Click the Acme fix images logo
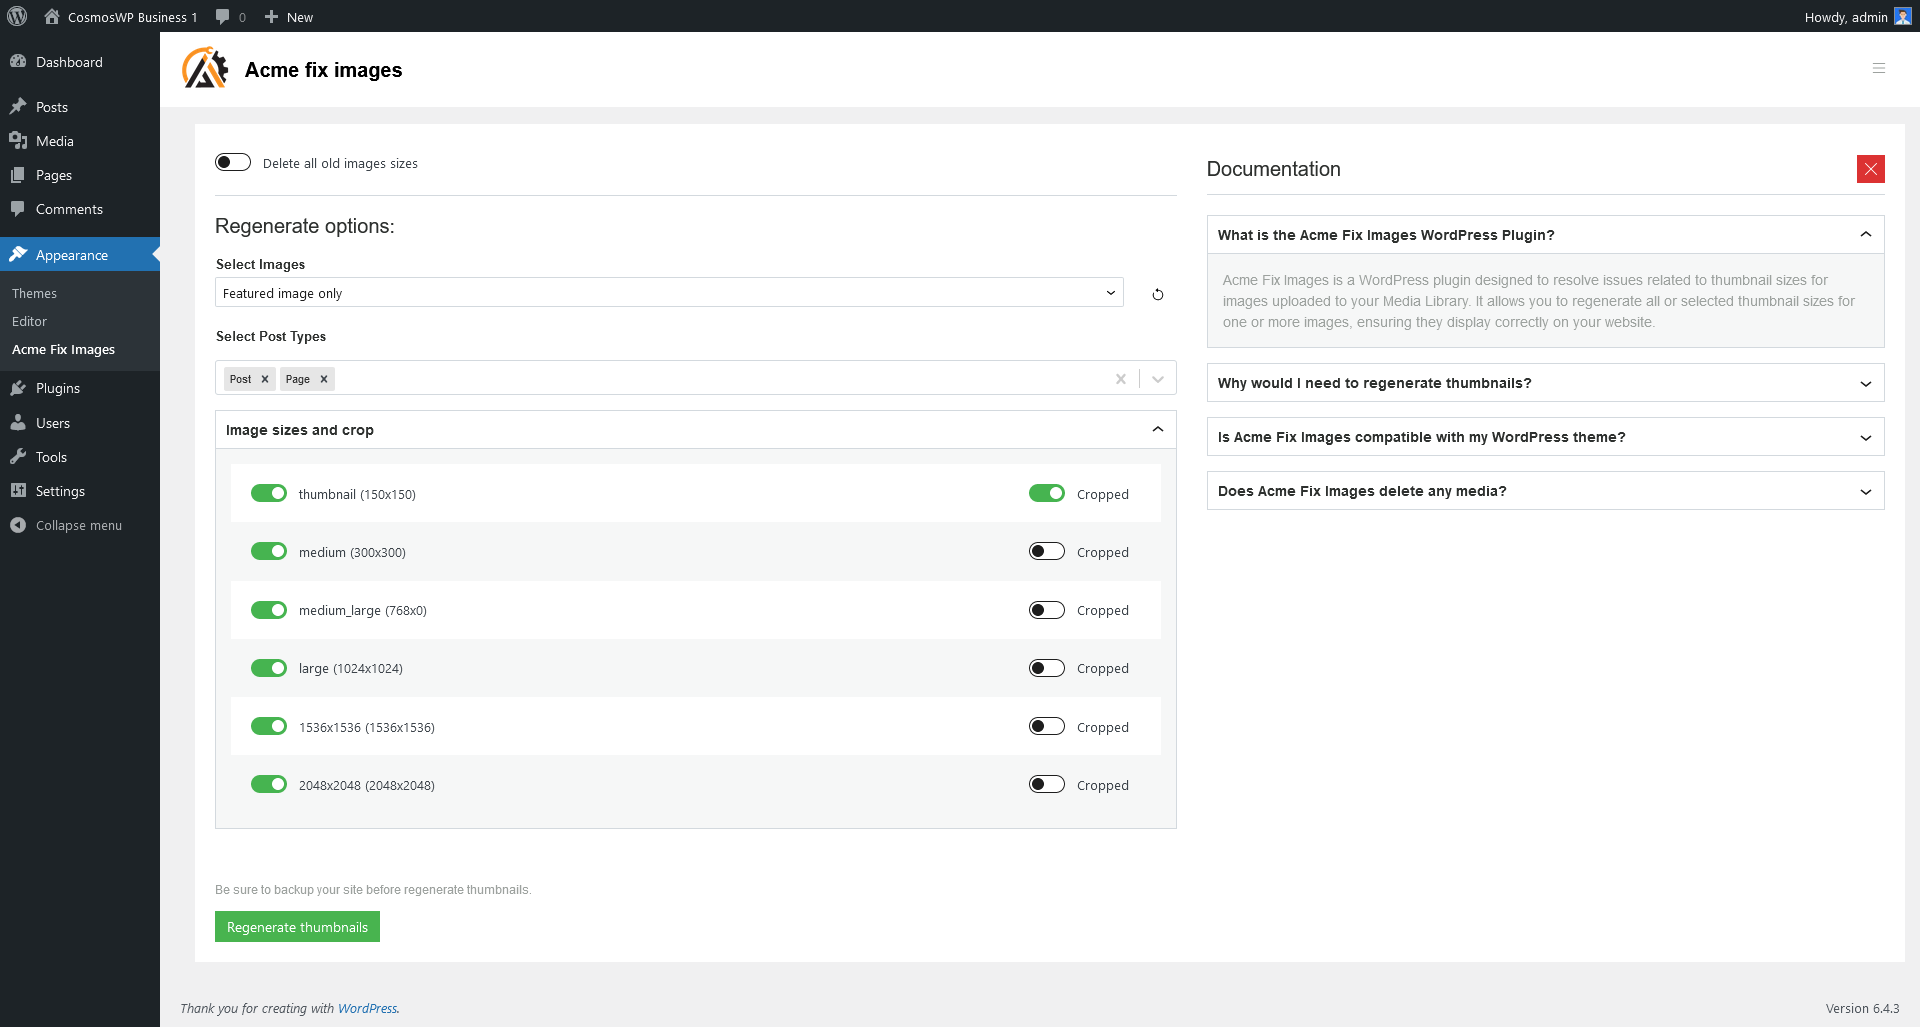 tap(205, 68)
